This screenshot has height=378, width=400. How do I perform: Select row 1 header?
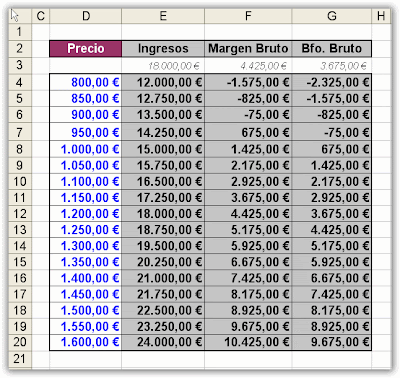[x=20, y=32]
